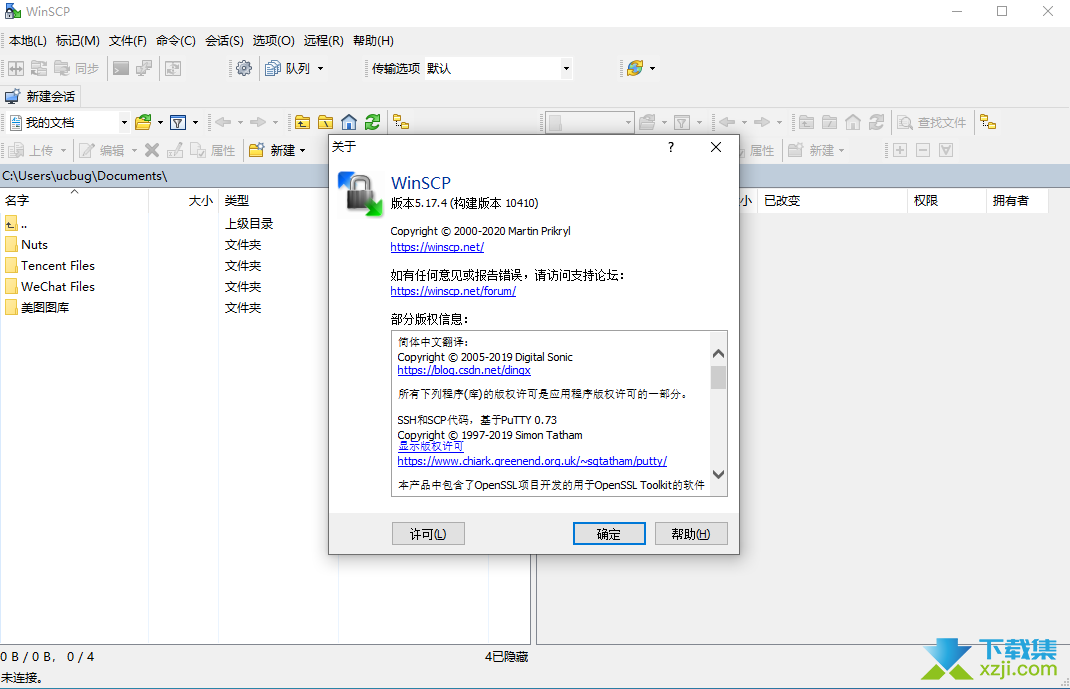The image size is (1070, 689).
Task: Open the chiark.greenend.org.uk putty link
Action: pos(532,461)
